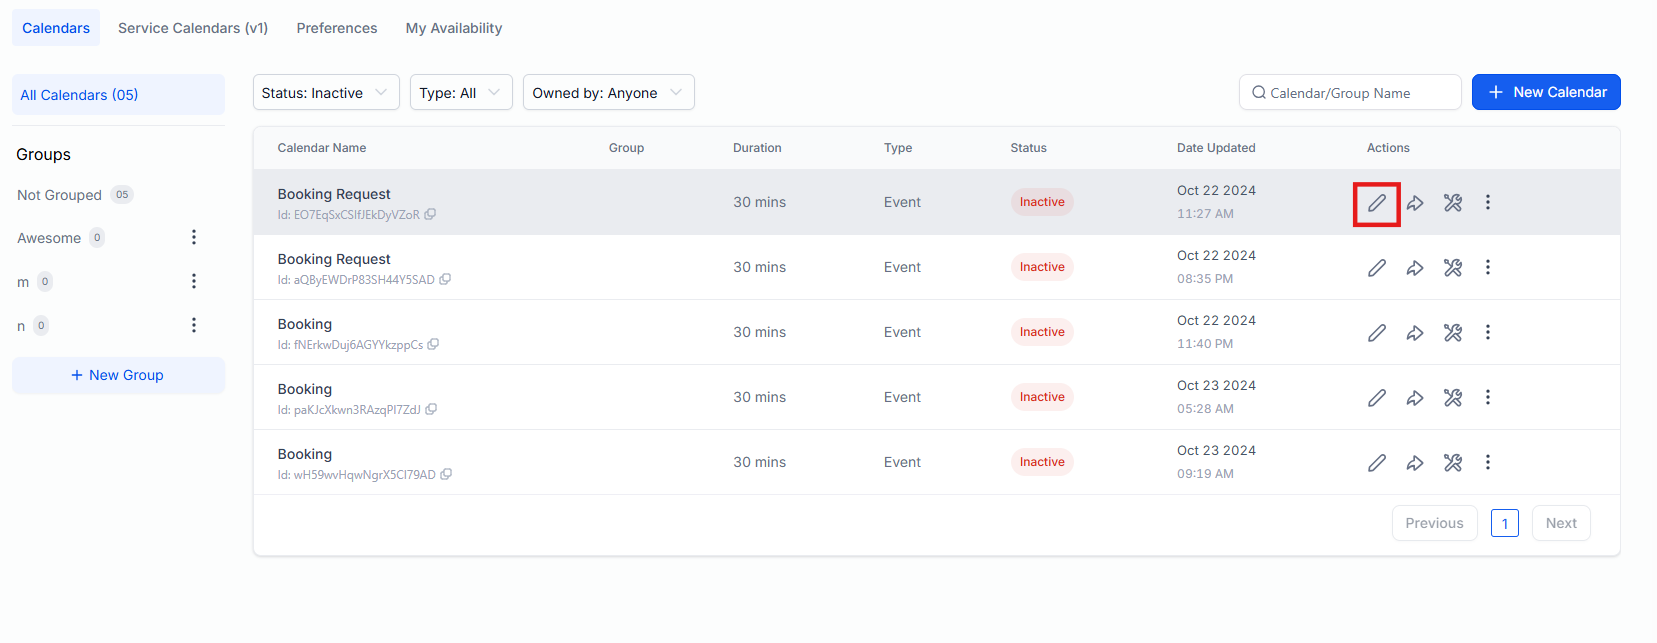Copy the ID starting with wH59wv

pyautogui.click(x=446, y=475)
